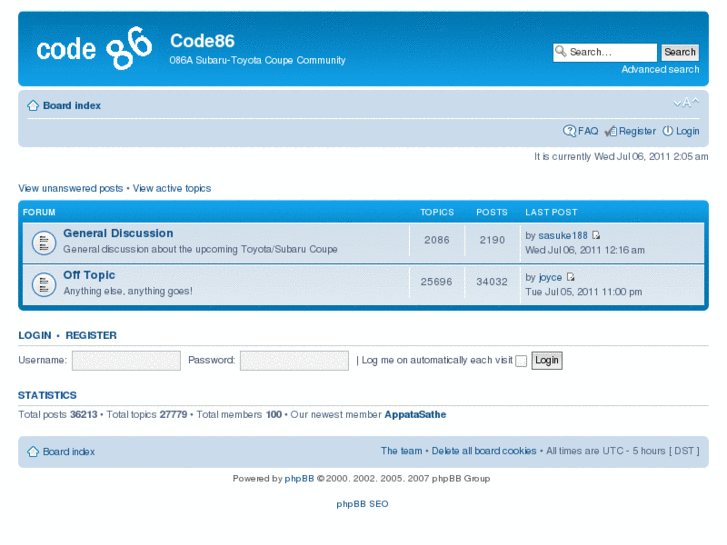Screen dimensions: 727x545
Task: Click last post date Tue Jul 05, 2011 11:00 pm
Action: (x=584, y=292)
